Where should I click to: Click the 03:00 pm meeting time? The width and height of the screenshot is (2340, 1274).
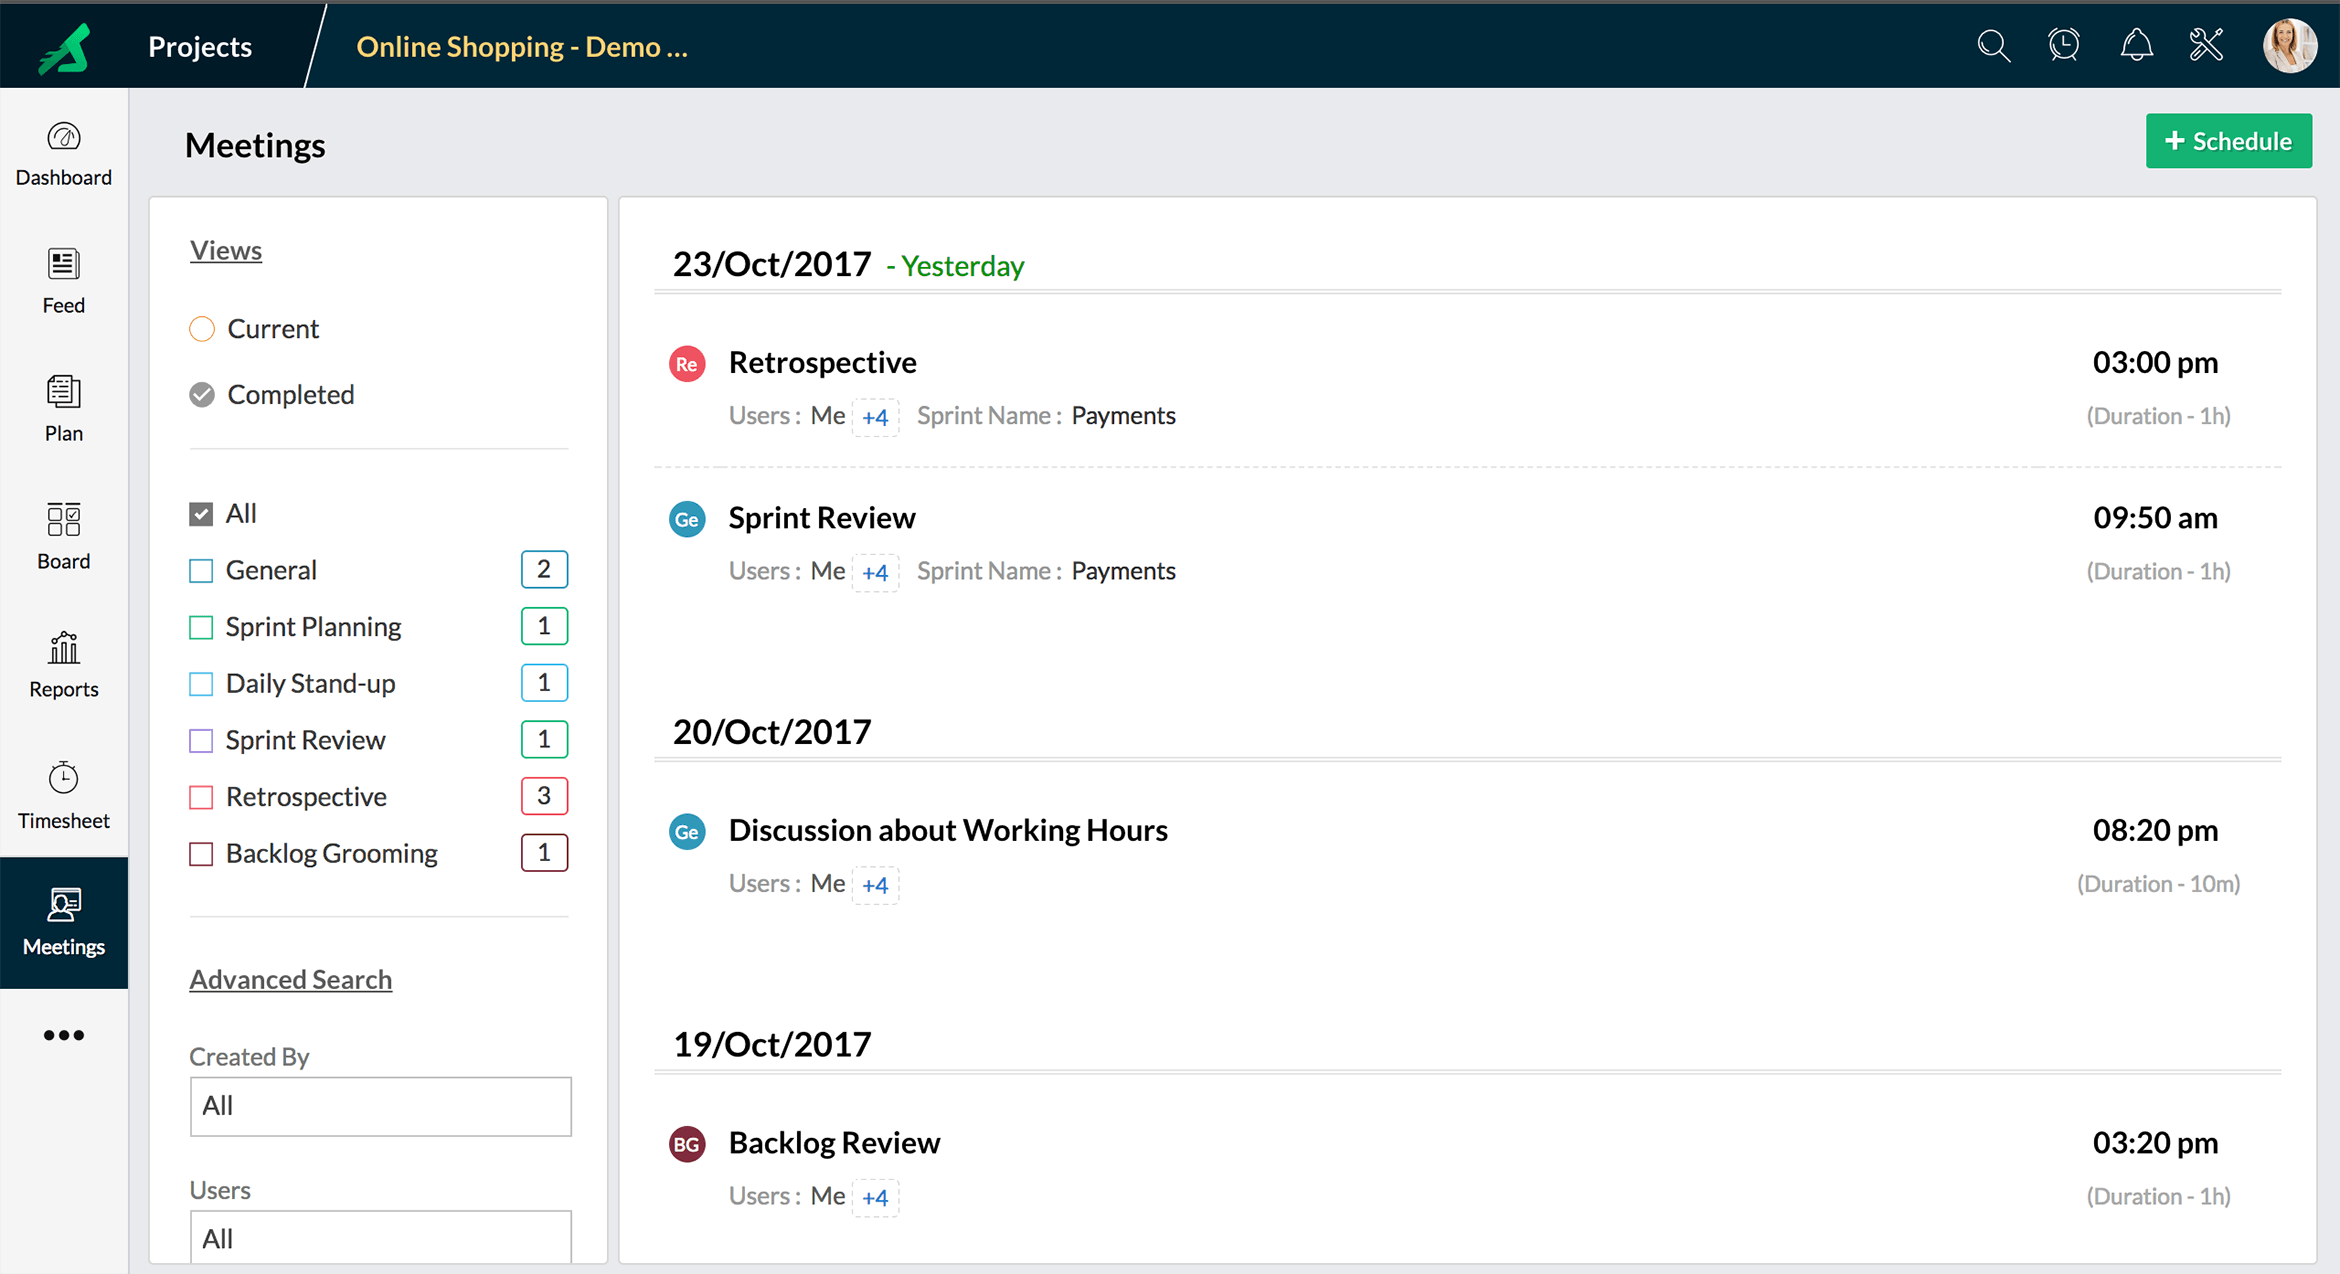coord(2155,362)
